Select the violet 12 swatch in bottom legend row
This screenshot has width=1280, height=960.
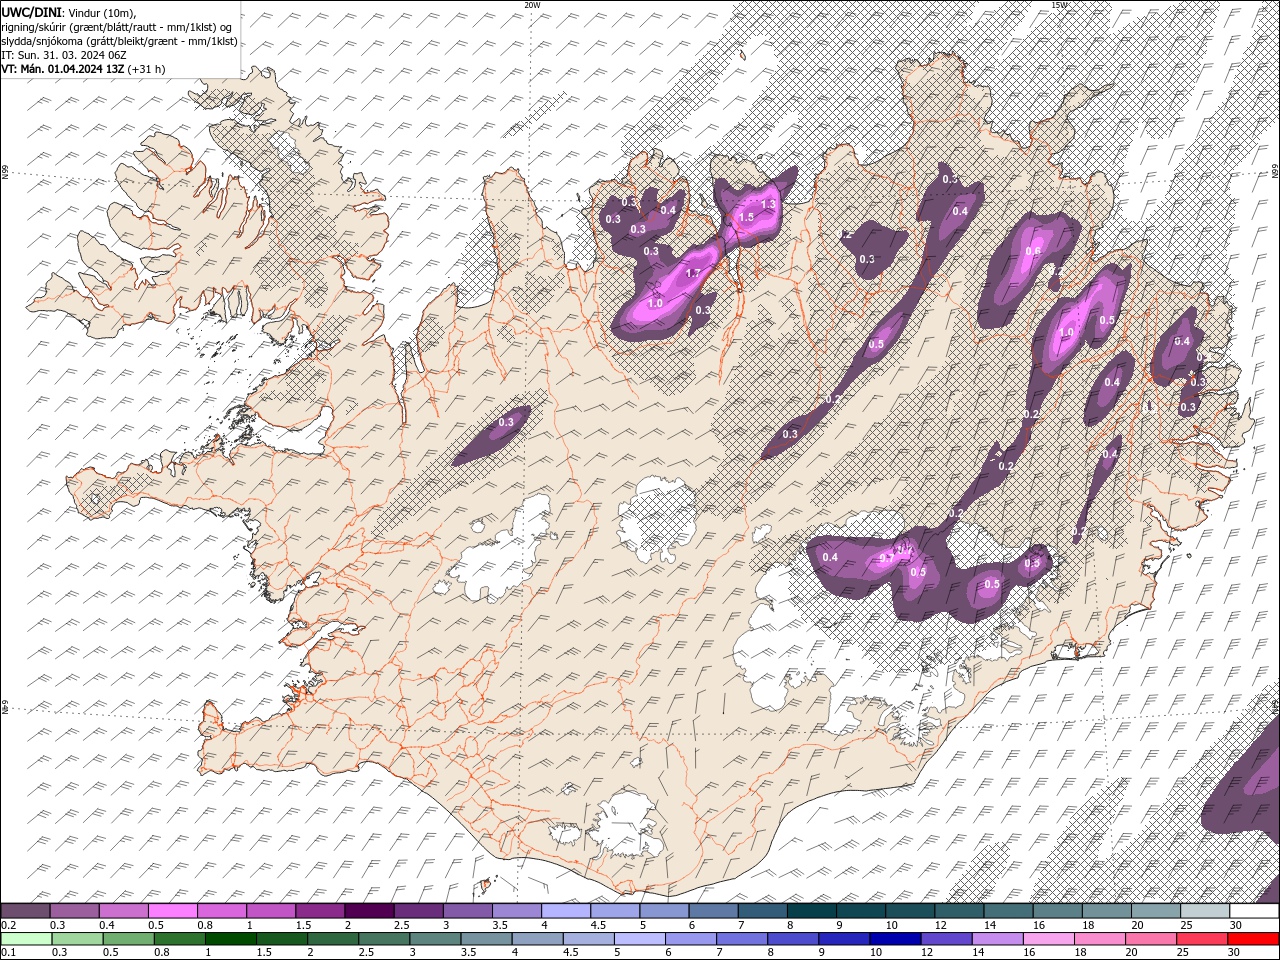[x=946, y=939]
